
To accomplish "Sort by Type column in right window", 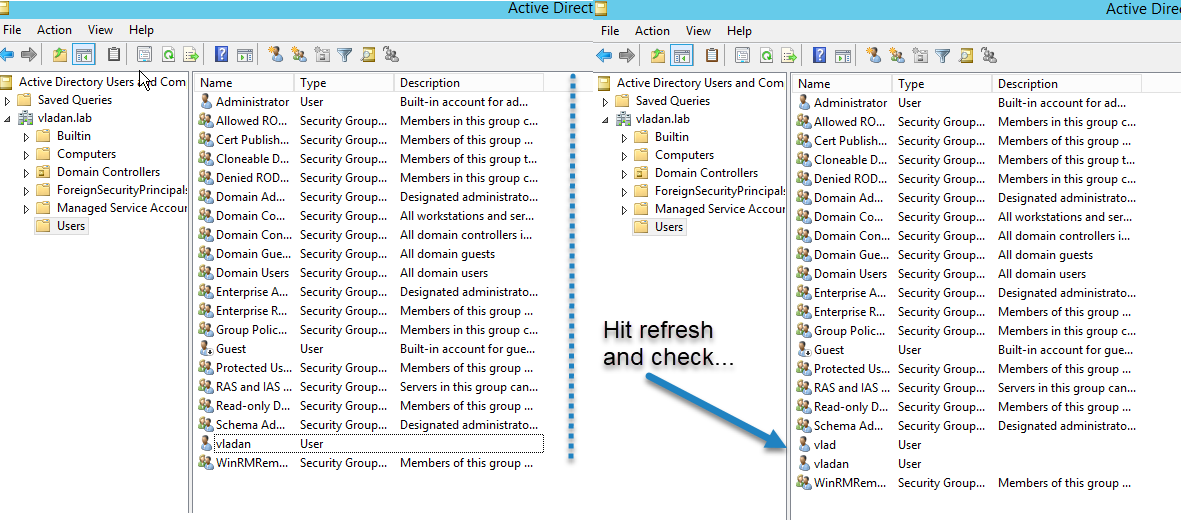I will coord(941,84).
